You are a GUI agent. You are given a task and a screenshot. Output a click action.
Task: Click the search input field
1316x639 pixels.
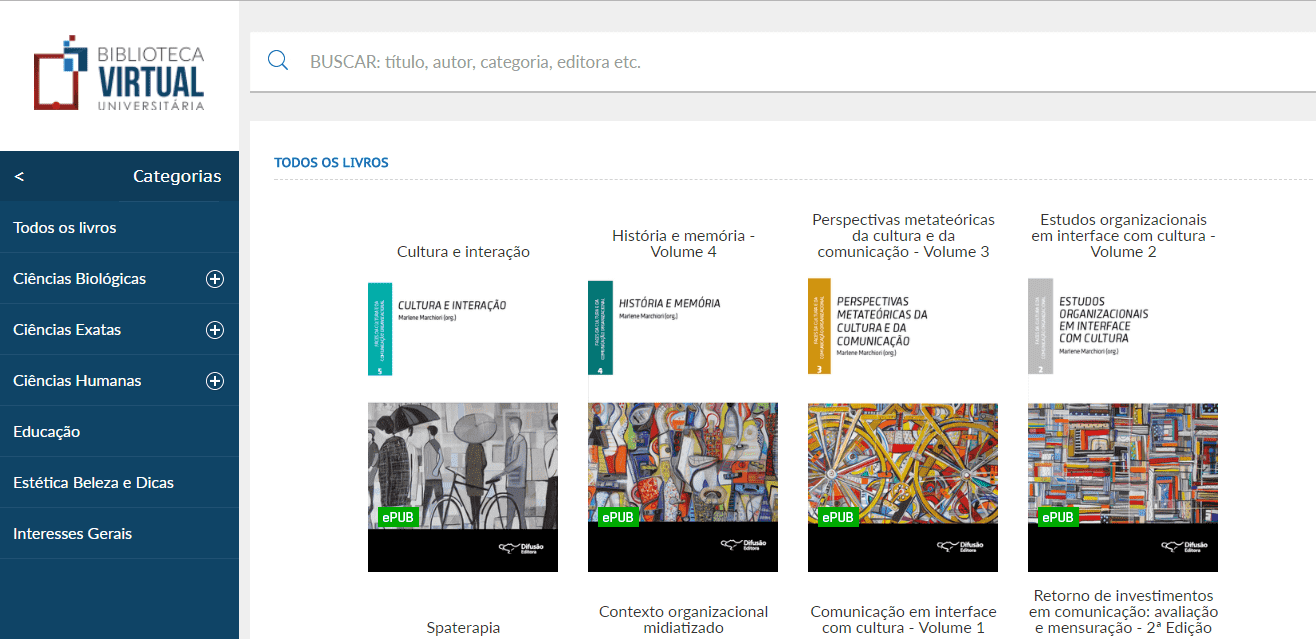click(x=700, y=62)
